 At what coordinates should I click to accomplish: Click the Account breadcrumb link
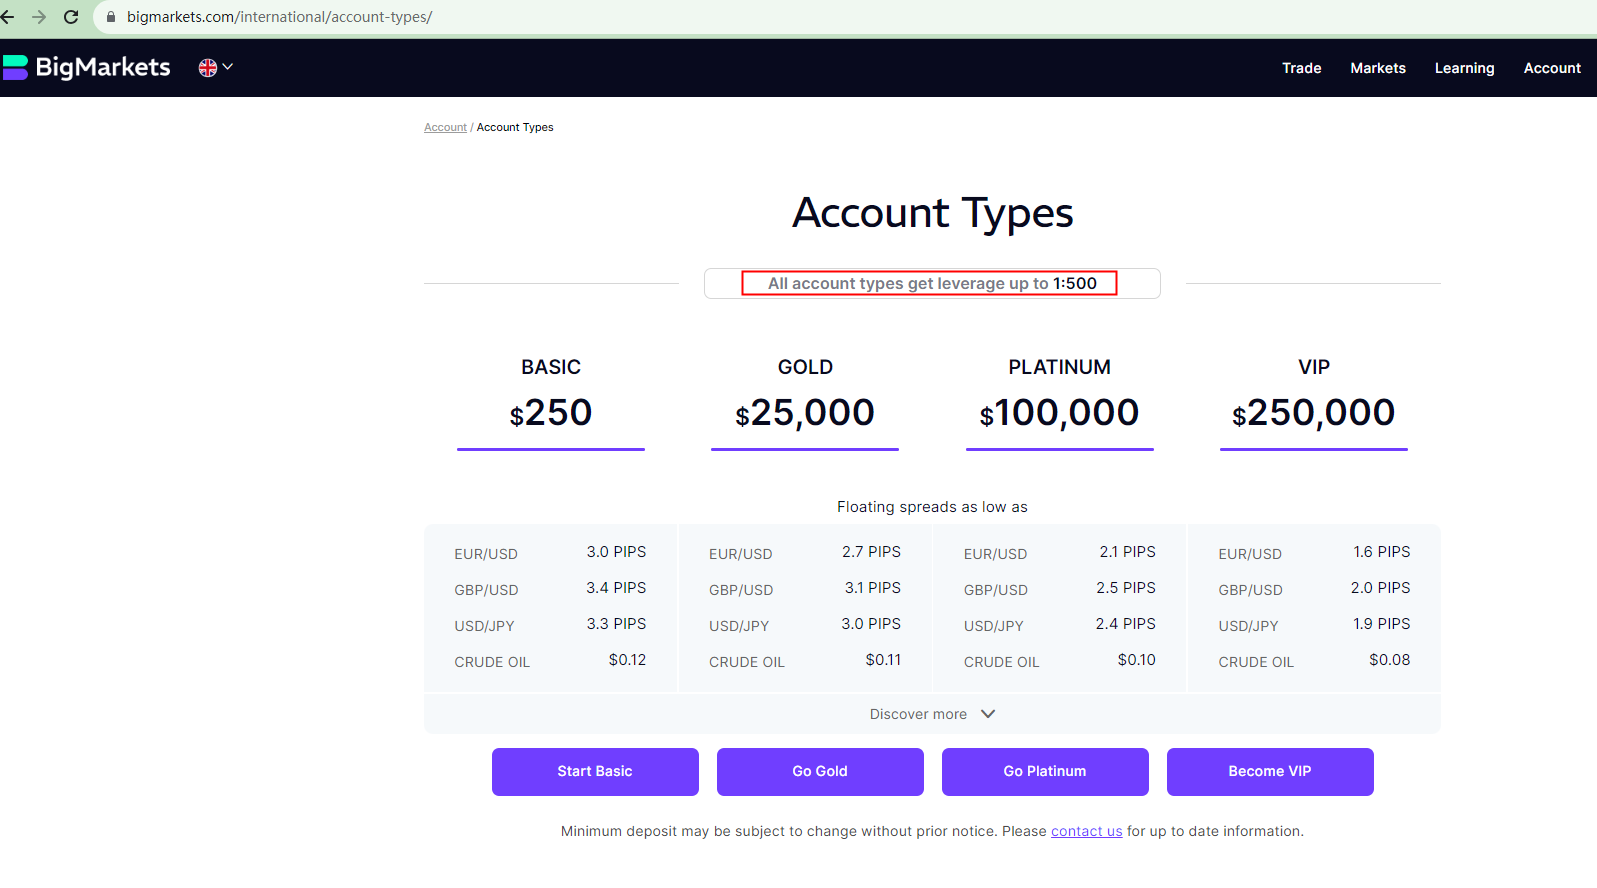click(x=445, y=128)
